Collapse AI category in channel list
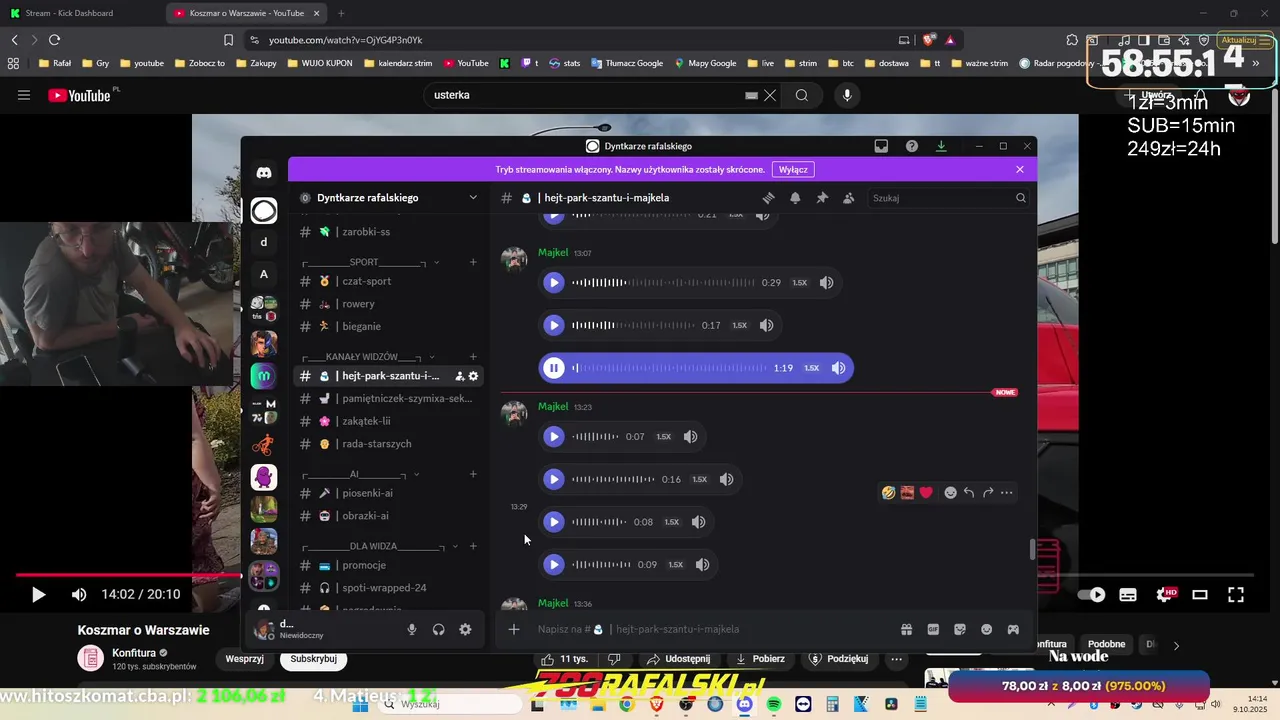This screenshot has width=1280, height=720. click(416, 474)
